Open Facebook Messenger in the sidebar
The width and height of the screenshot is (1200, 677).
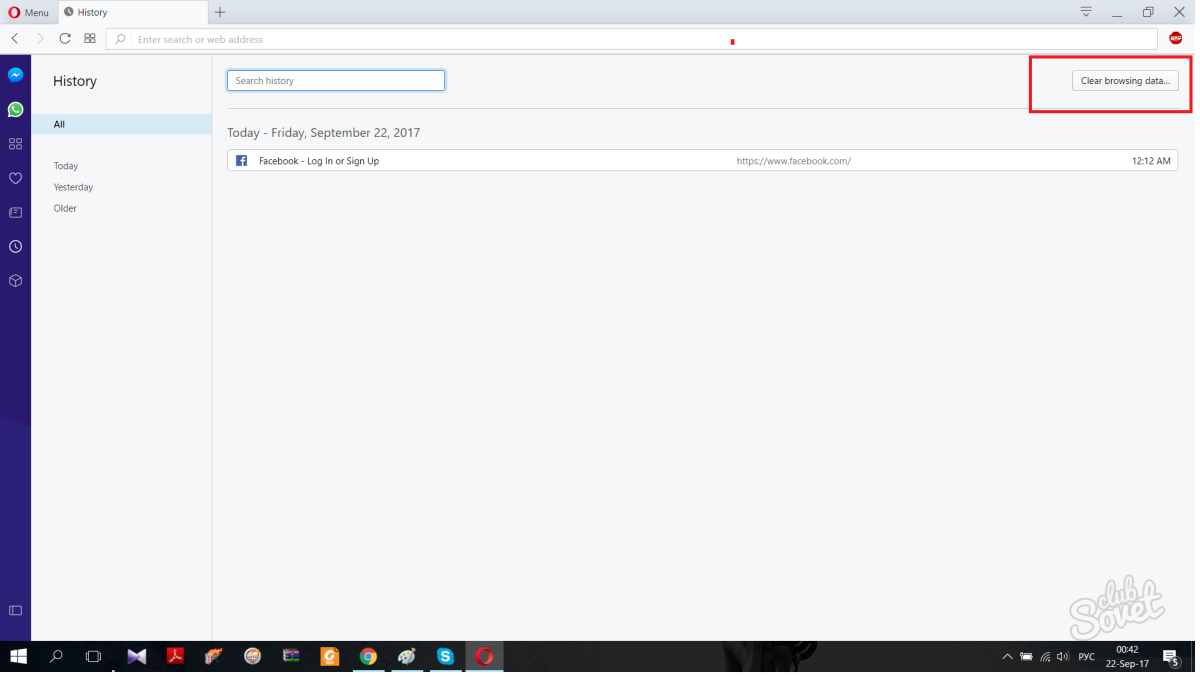(x=15, y=75)
